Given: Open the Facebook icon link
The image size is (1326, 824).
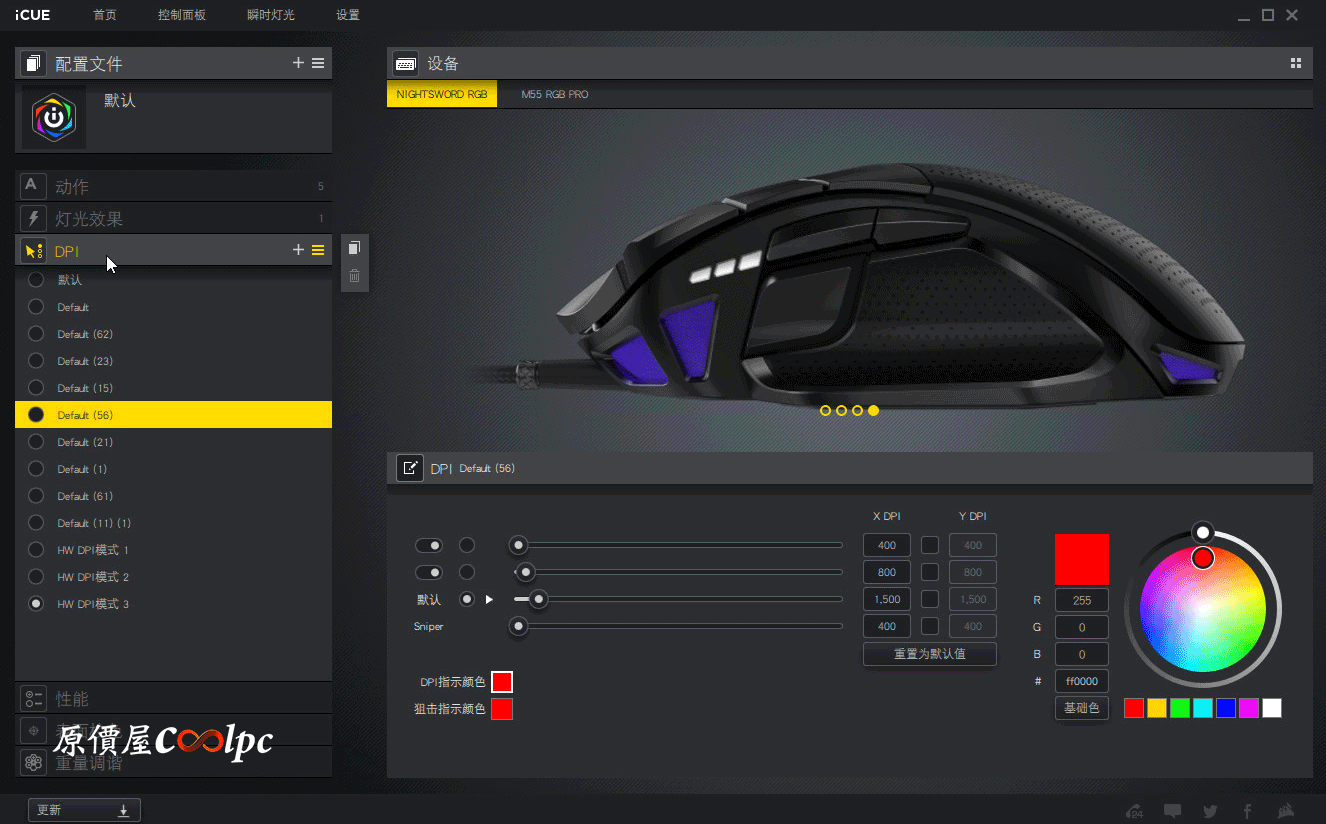Looking at the screenshot, I should coord(1247,811).
